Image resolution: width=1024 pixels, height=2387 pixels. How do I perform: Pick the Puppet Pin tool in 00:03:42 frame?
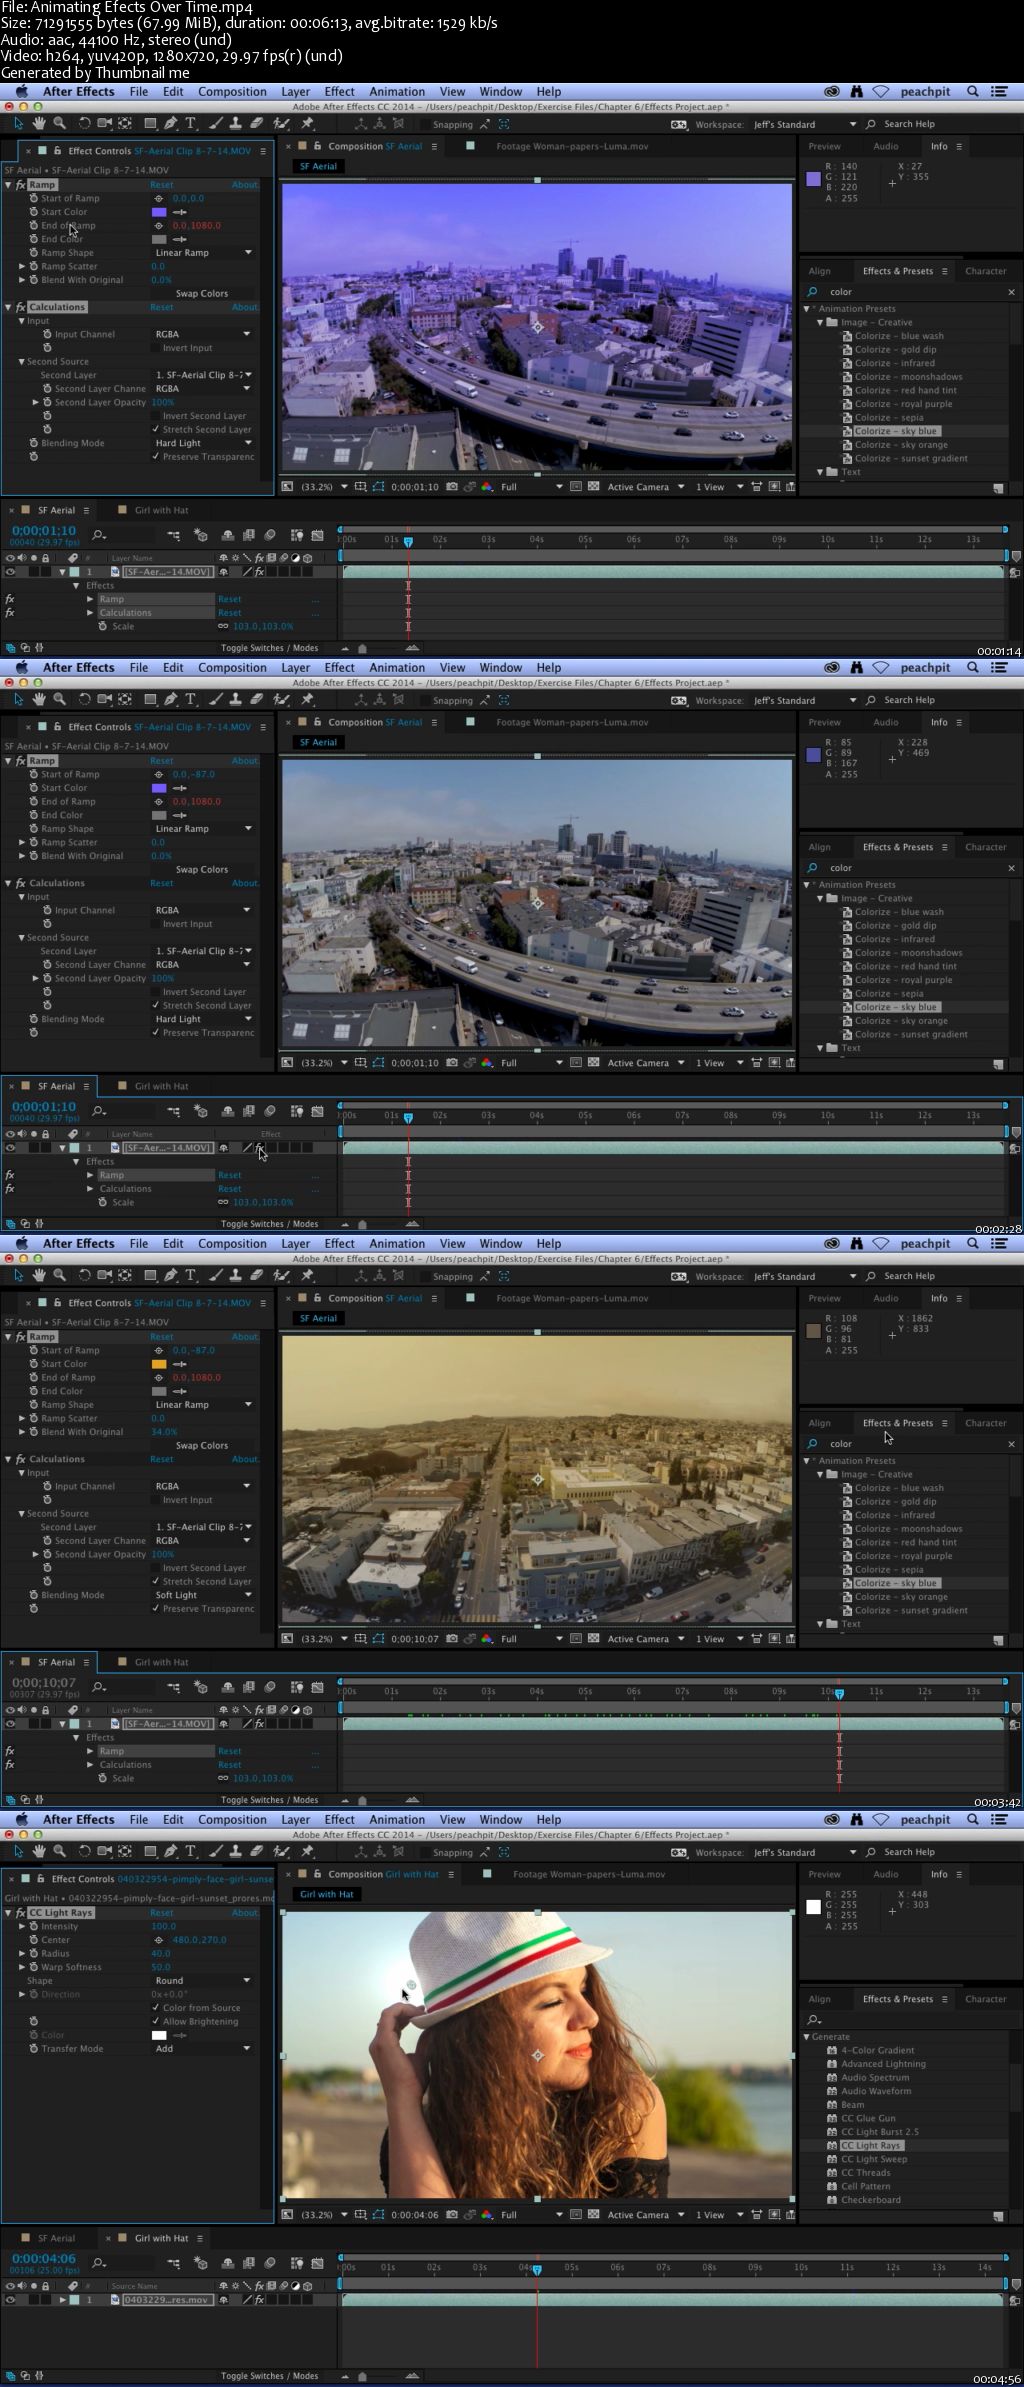click(307, 1276)
